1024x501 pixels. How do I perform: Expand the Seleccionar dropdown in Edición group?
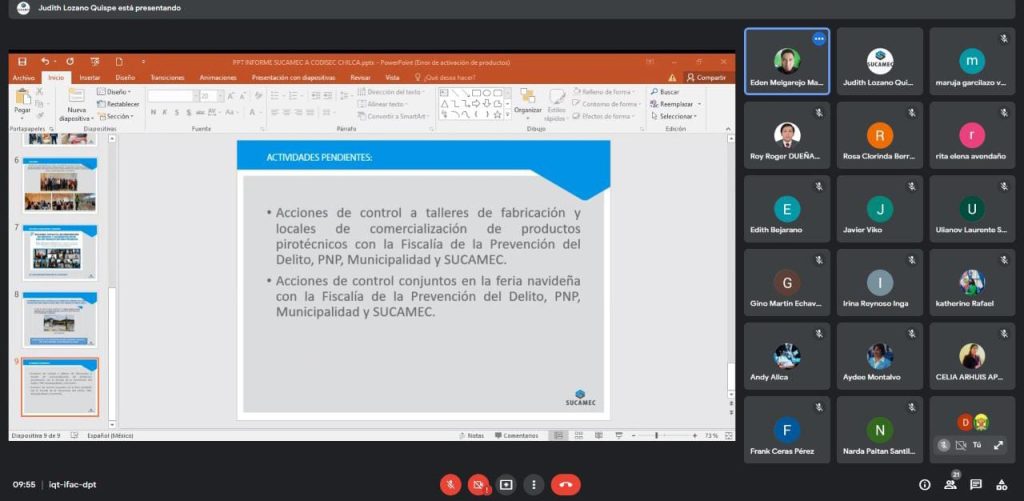click(x=678, y=116)
